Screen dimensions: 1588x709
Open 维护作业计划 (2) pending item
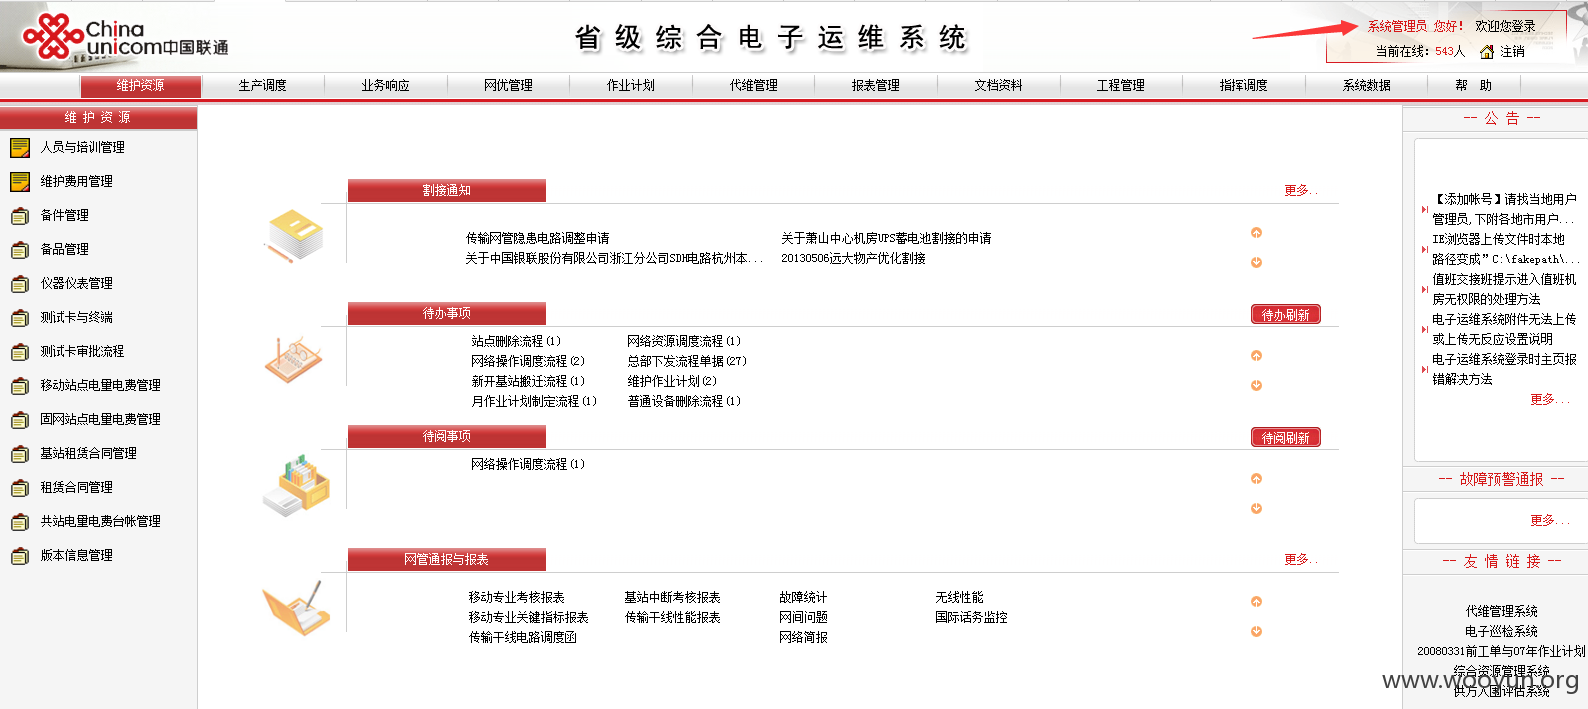pos(672,382)
